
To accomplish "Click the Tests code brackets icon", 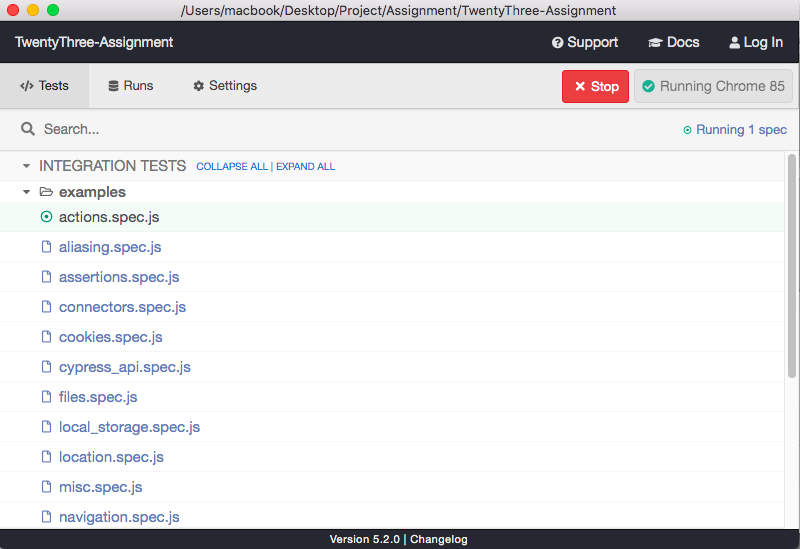I will tap(27, 86).
